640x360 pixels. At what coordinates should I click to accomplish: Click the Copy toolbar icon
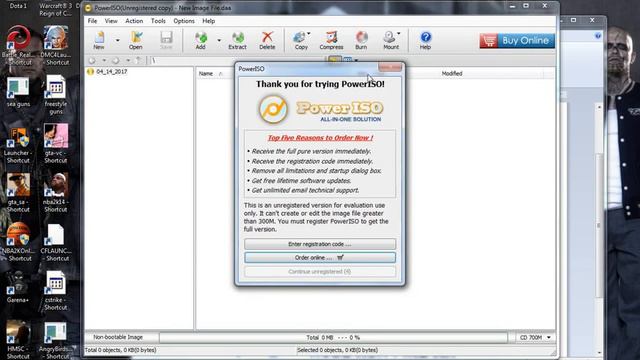(x=301, y=40)
